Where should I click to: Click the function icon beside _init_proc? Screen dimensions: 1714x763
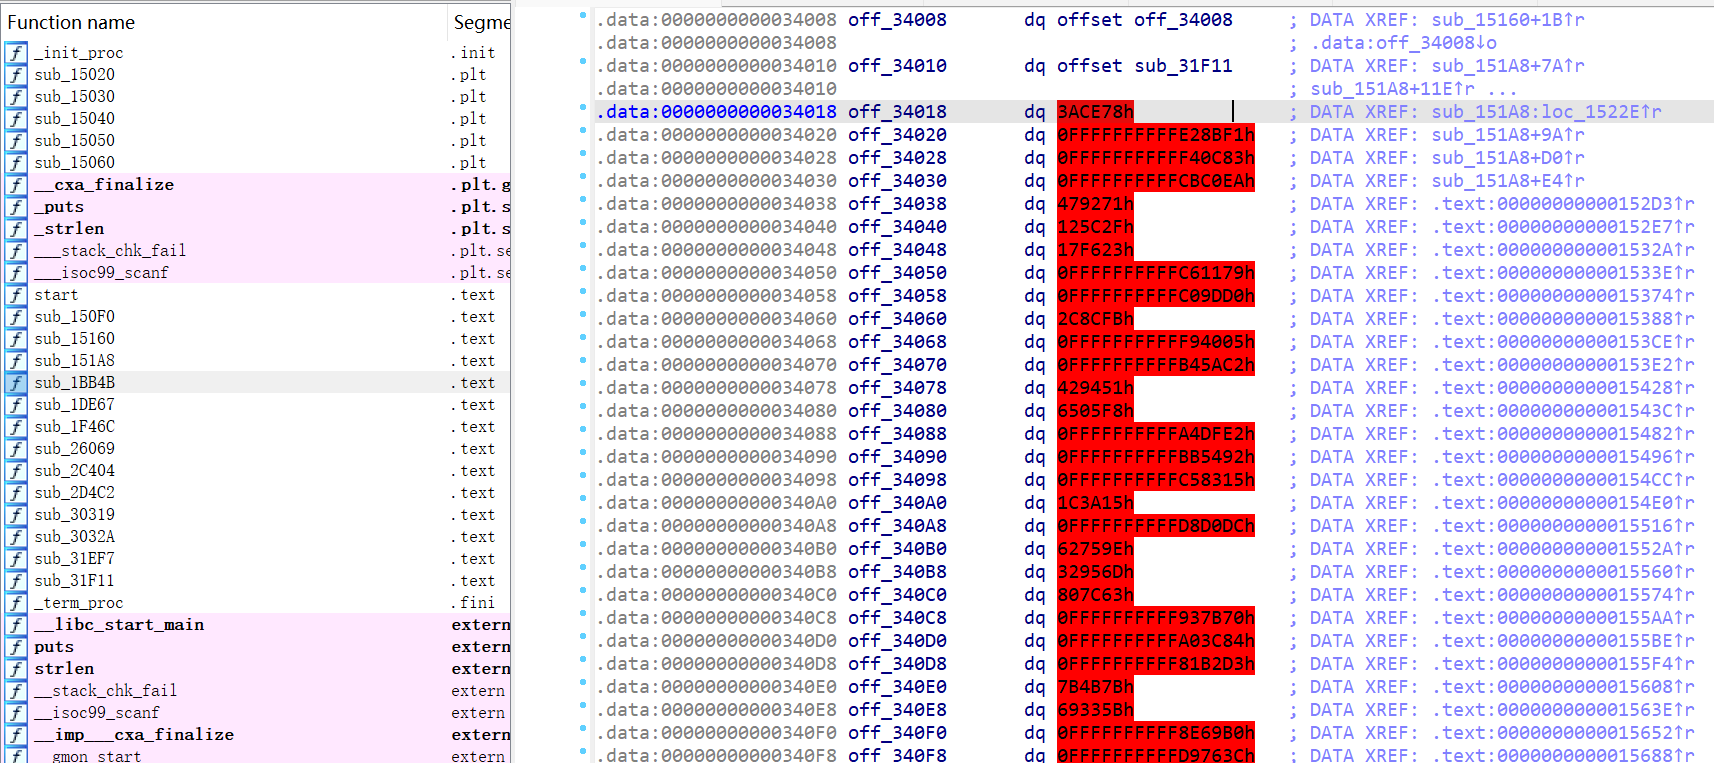pos(16,53)
